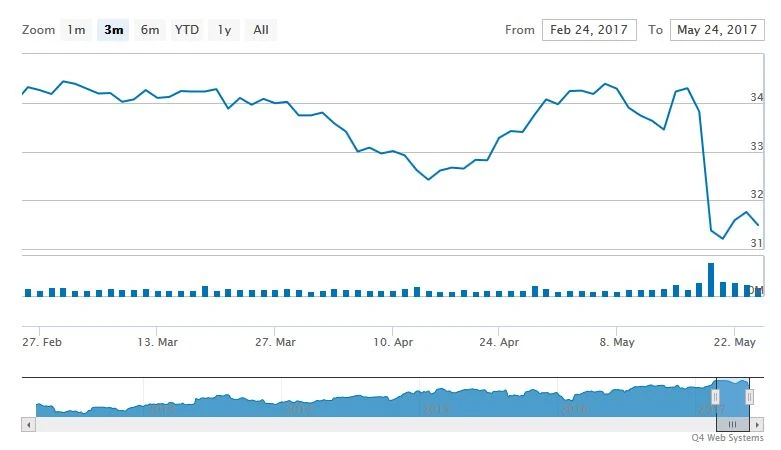
Task: Click the navigator scrollbar thumb
Action: click(732, 425)
